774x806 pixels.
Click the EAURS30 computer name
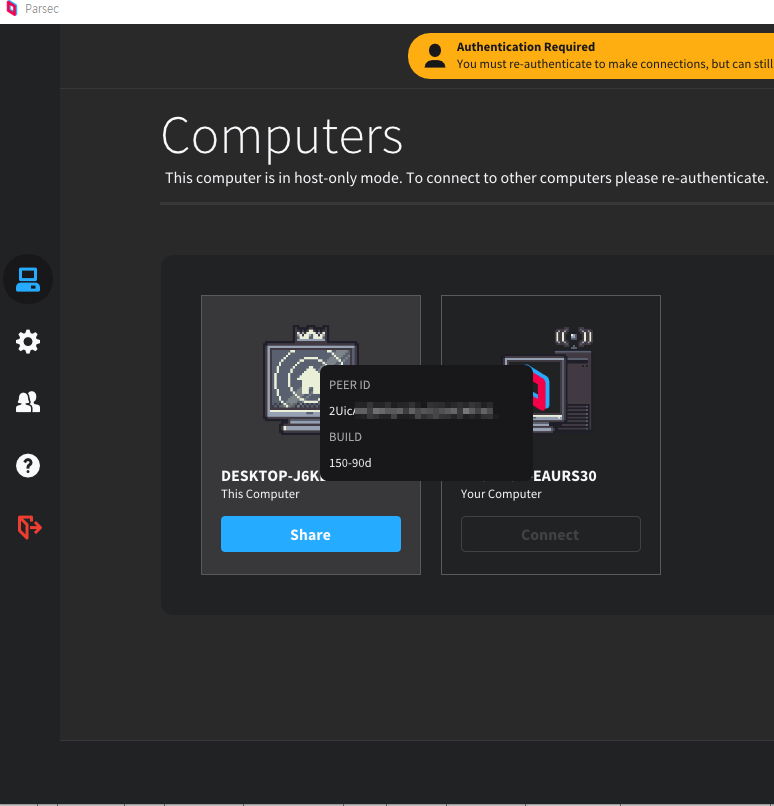click(x=564, y=476)
